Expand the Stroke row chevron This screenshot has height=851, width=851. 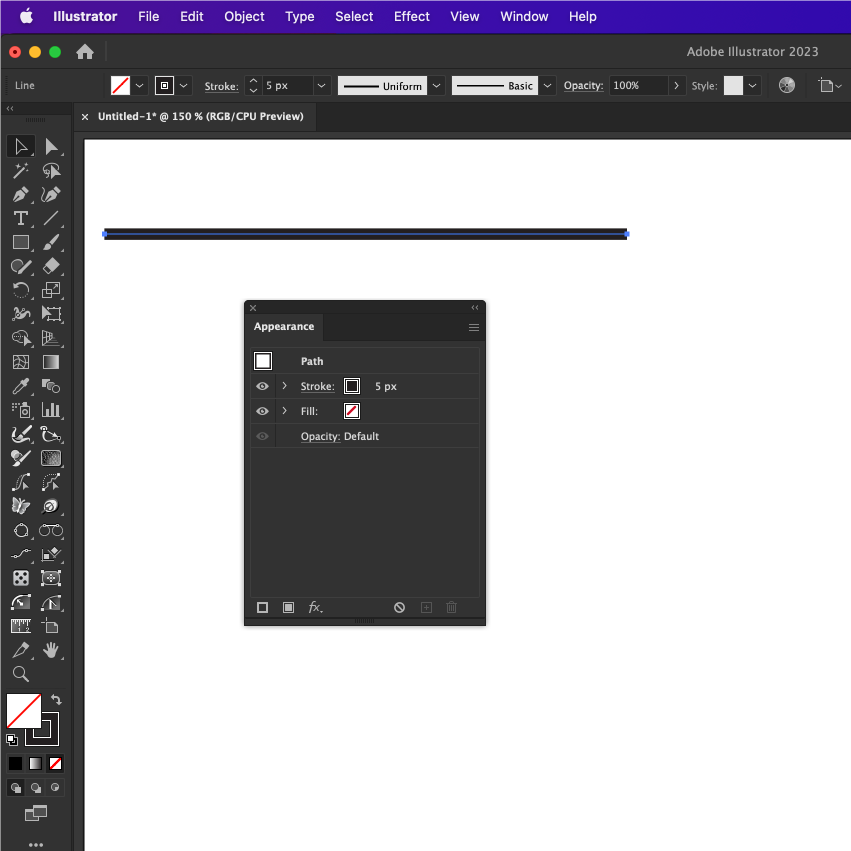[284, 386]
